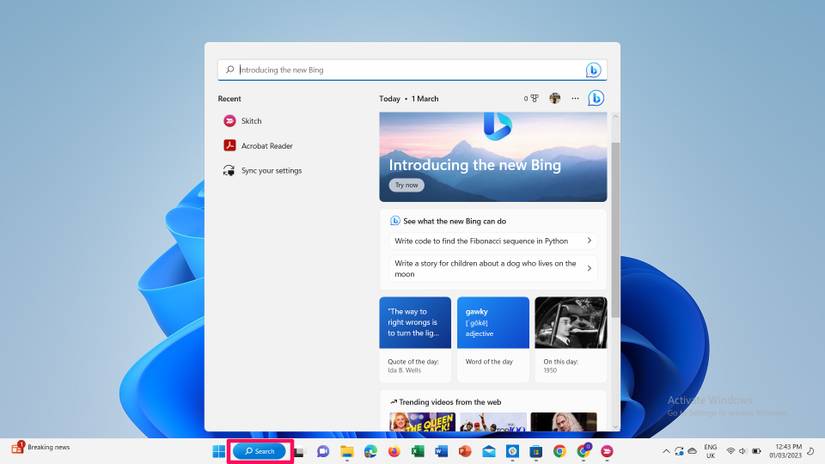Expand Fibonacci sequence in Python suggestion

coord(492,241)
